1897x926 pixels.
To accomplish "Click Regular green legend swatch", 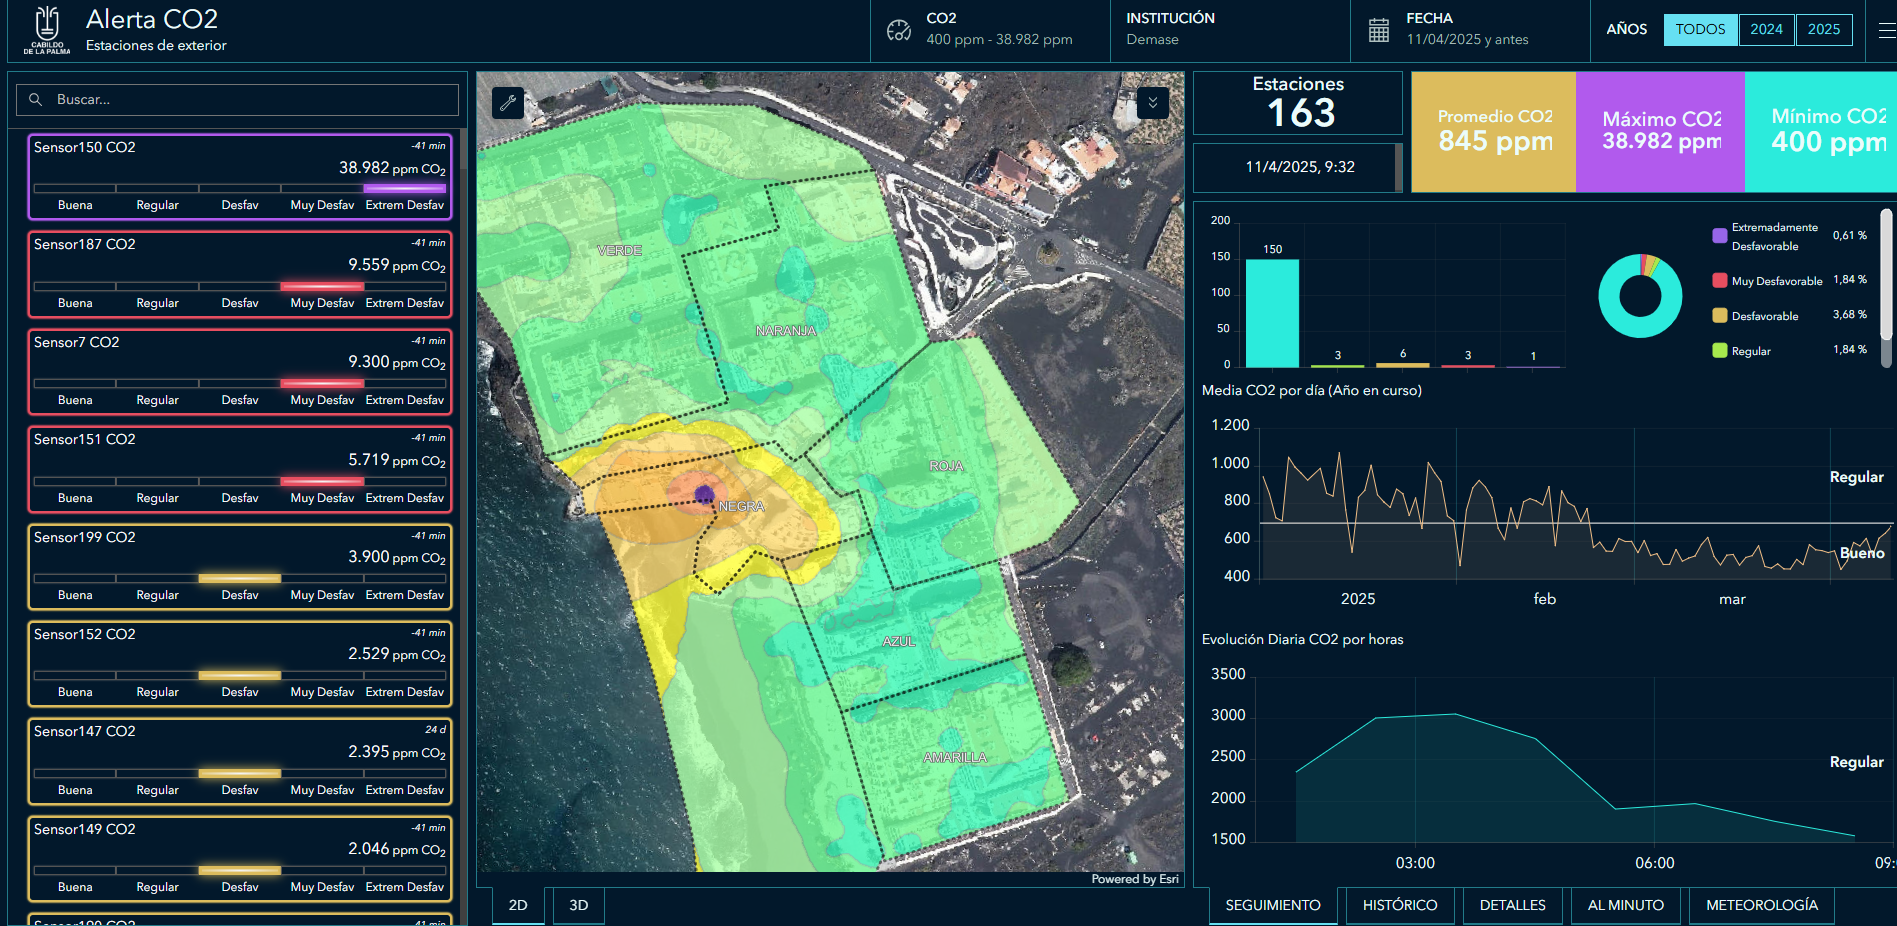I will [x=1720, y=351].
